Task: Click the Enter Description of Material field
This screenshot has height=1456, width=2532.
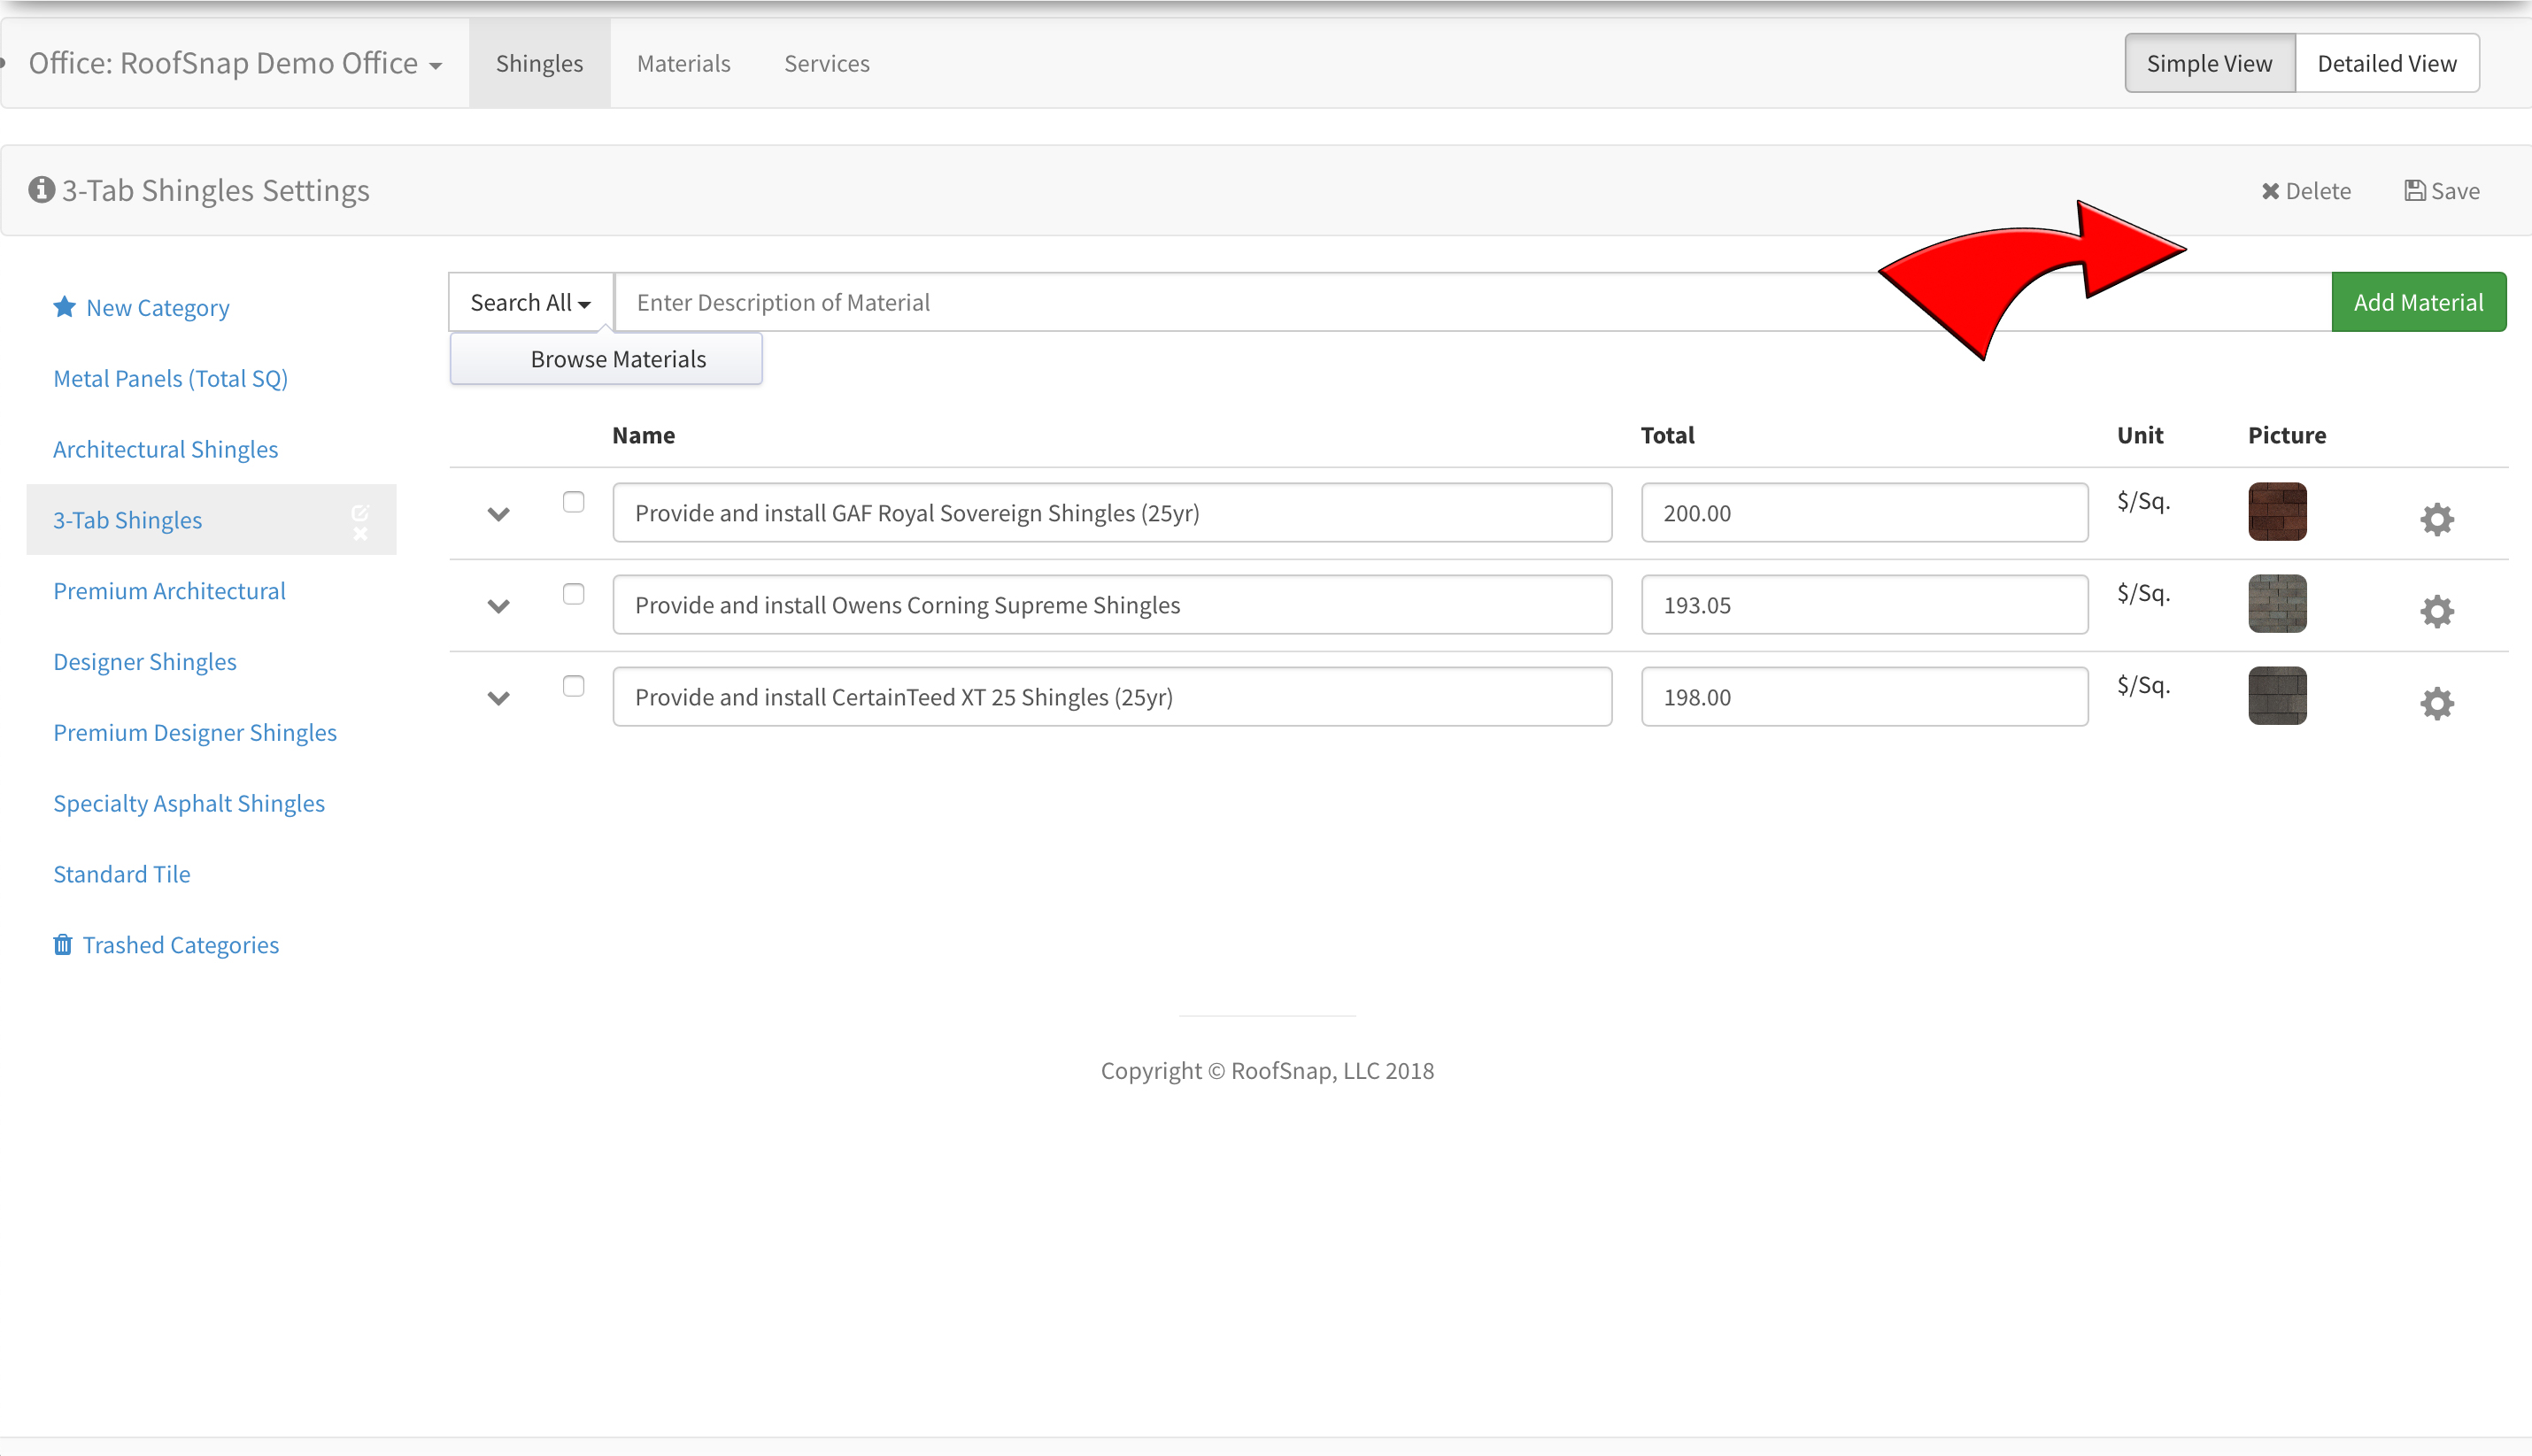Action: coord(1473,302)
